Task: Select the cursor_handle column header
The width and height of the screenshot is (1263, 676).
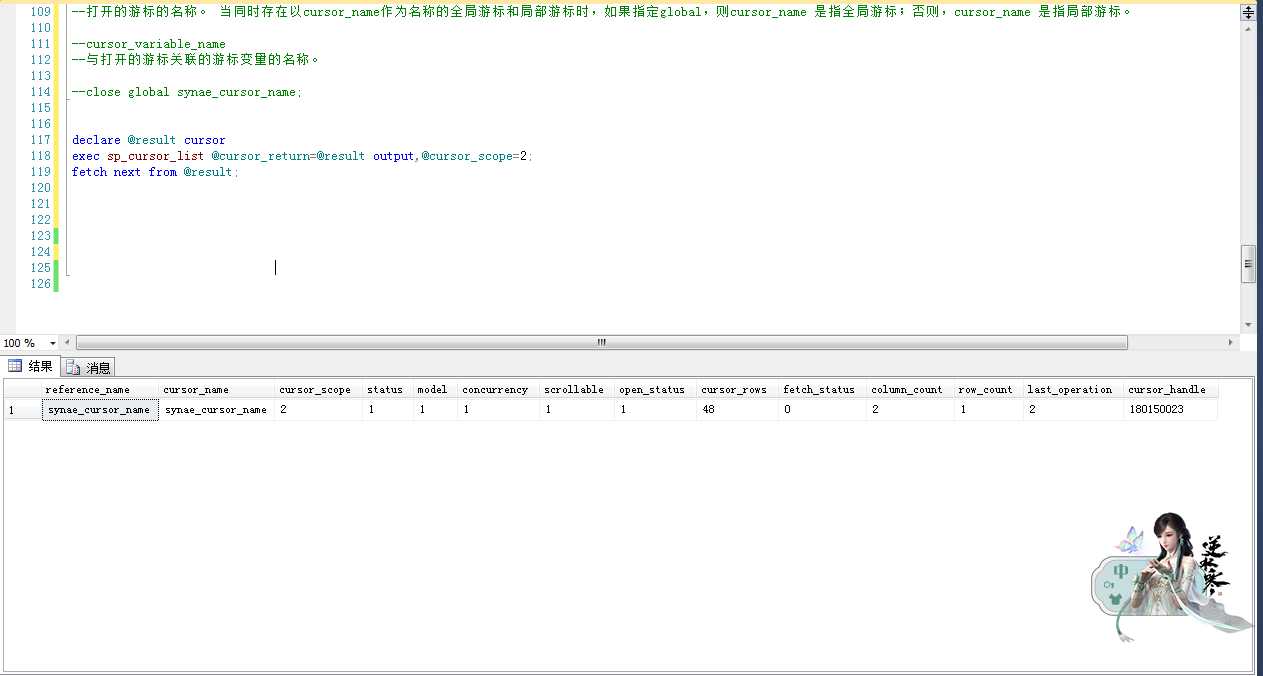Action: coord(1171,390)
